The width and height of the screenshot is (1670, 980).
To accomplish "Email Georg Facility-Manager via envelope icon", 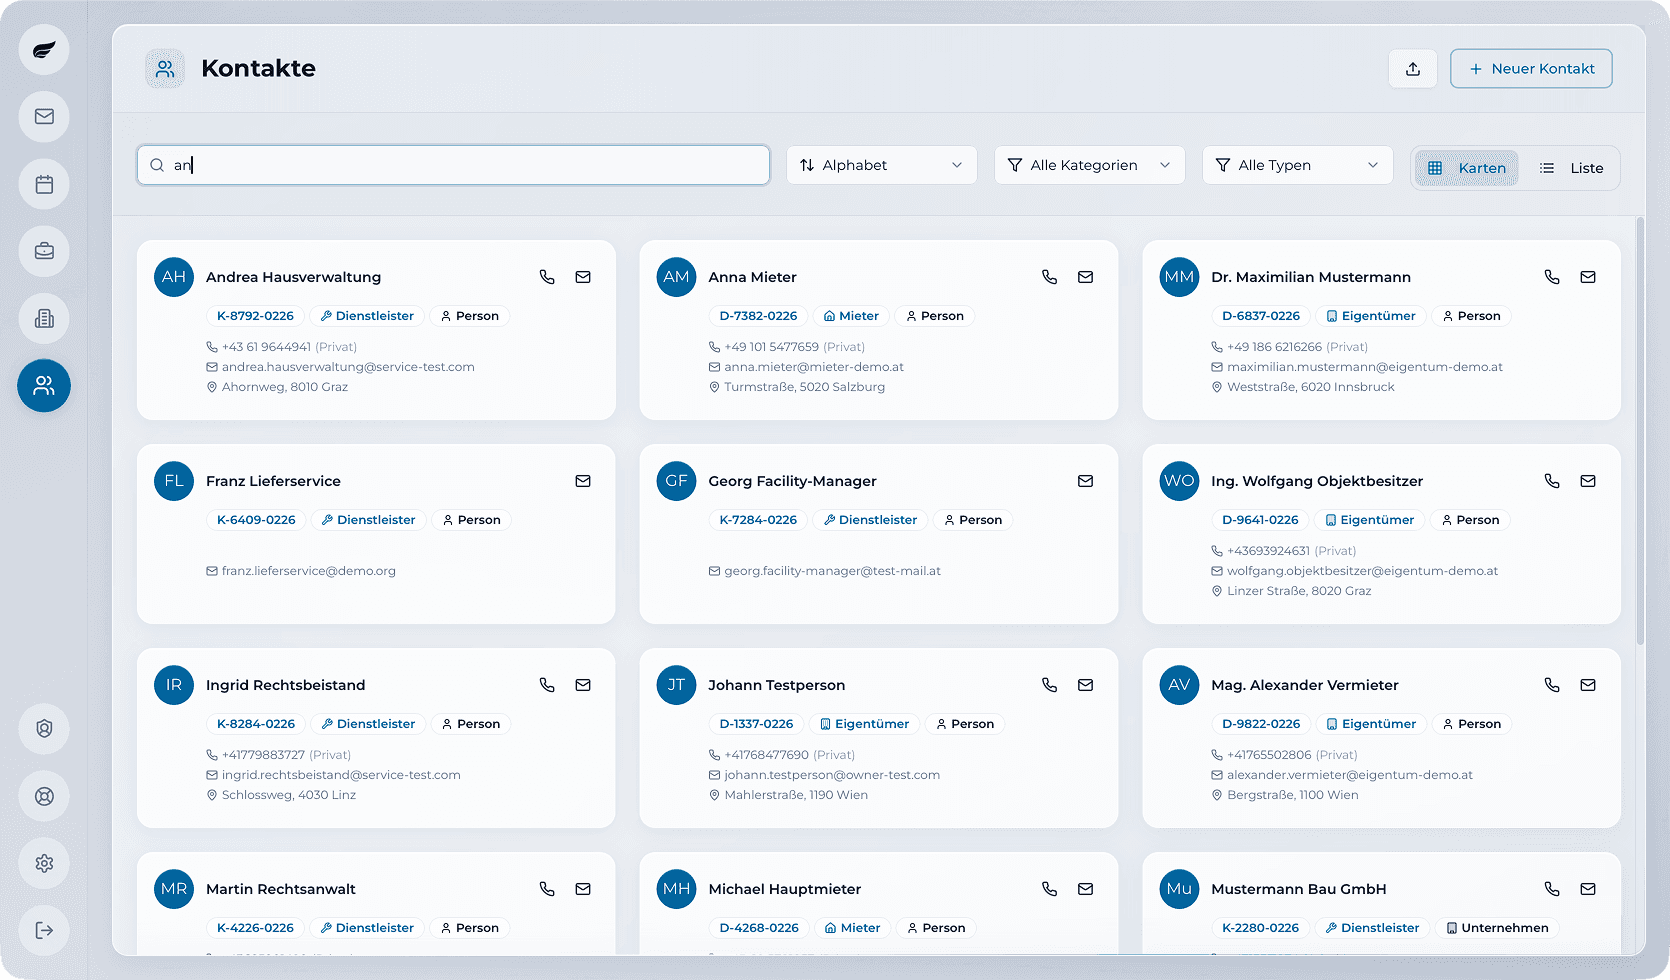I will (x=1085, y=481).
